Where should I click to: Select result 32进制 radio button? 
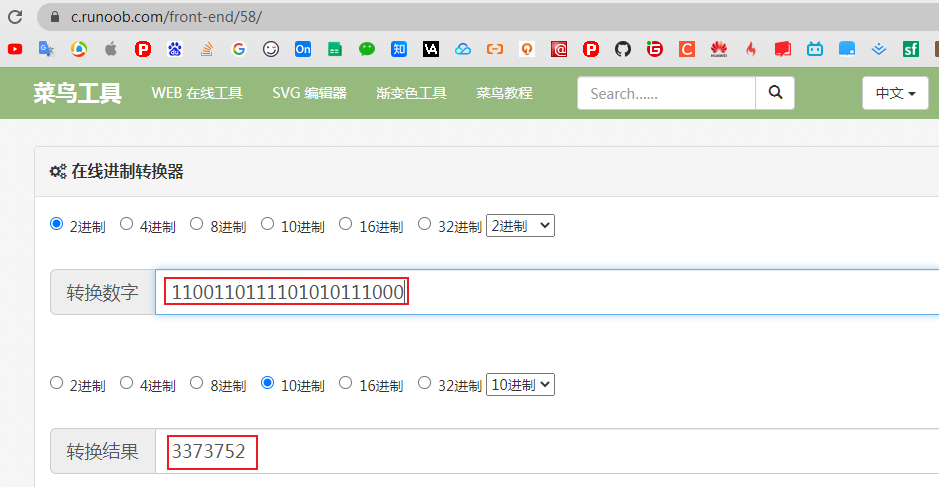point(424,383)
